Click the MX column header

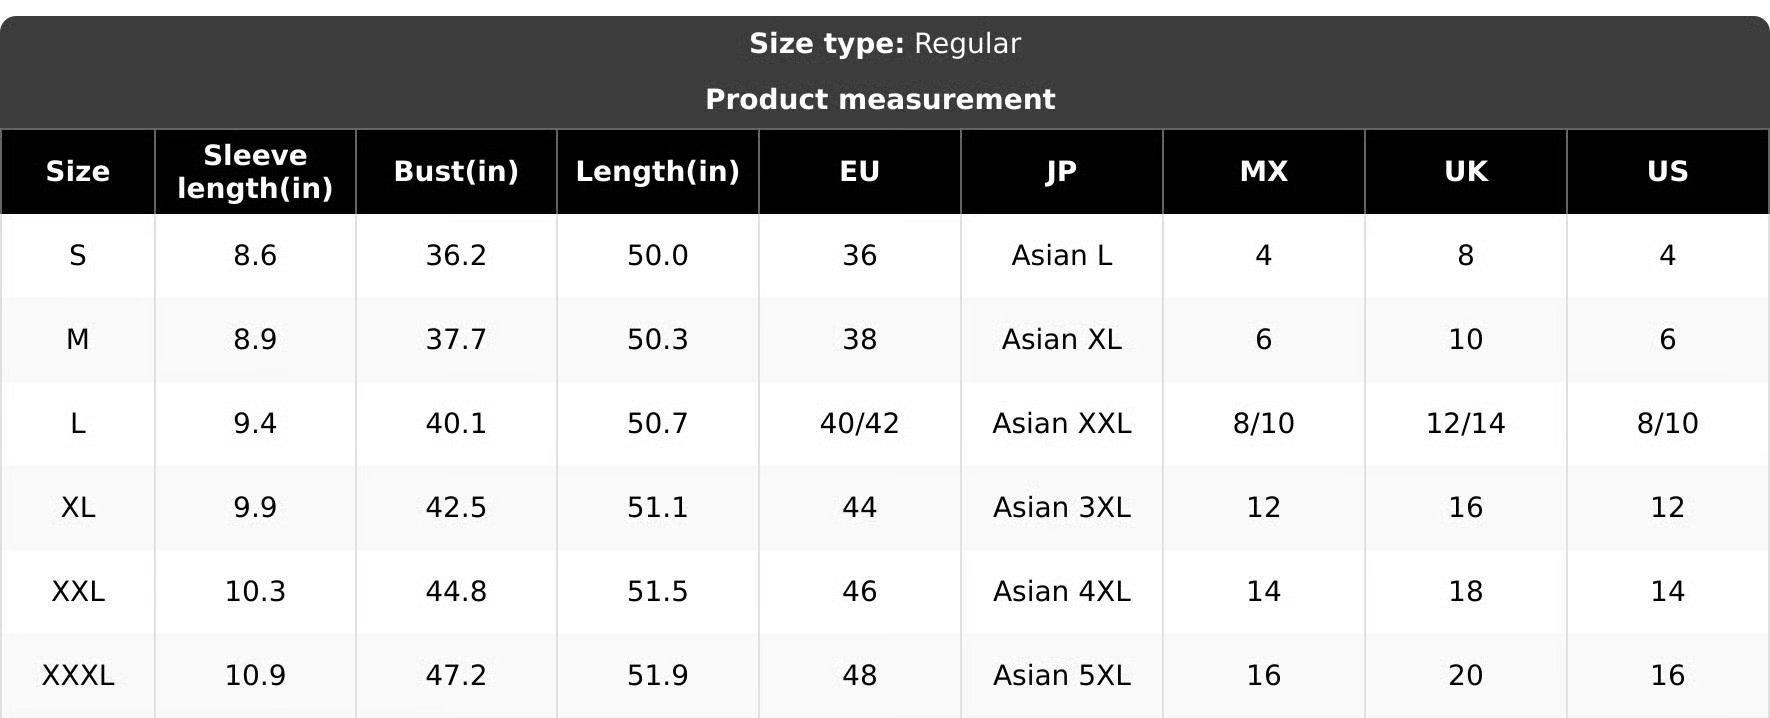click(x=1264, y=171)
